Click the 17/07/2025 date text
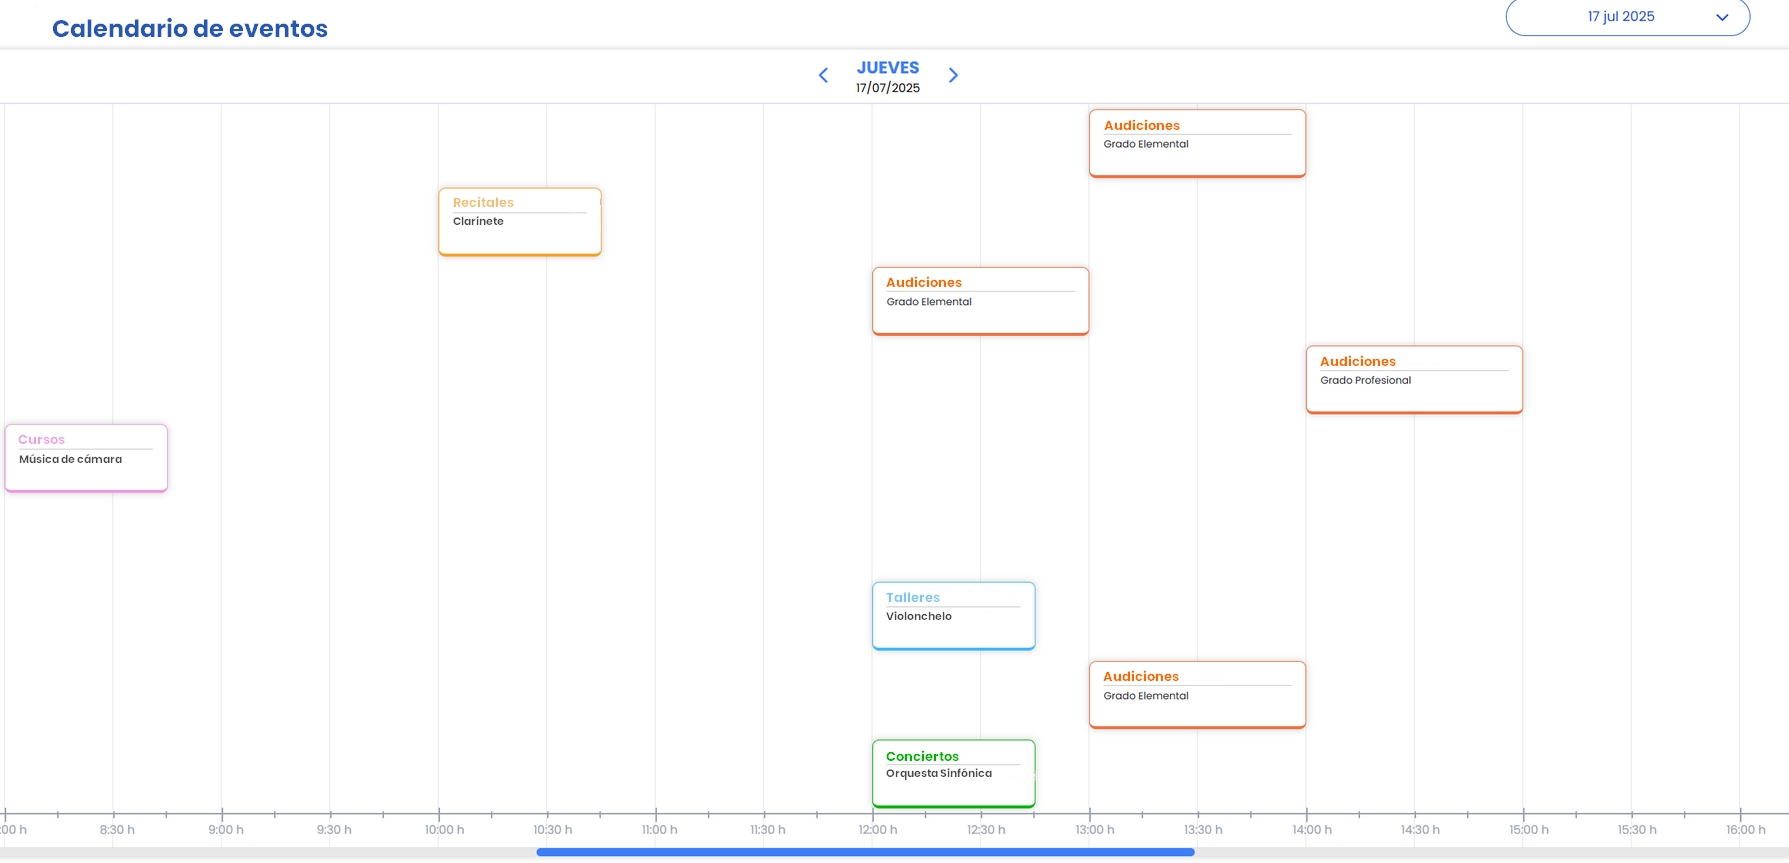 point(888,88)
